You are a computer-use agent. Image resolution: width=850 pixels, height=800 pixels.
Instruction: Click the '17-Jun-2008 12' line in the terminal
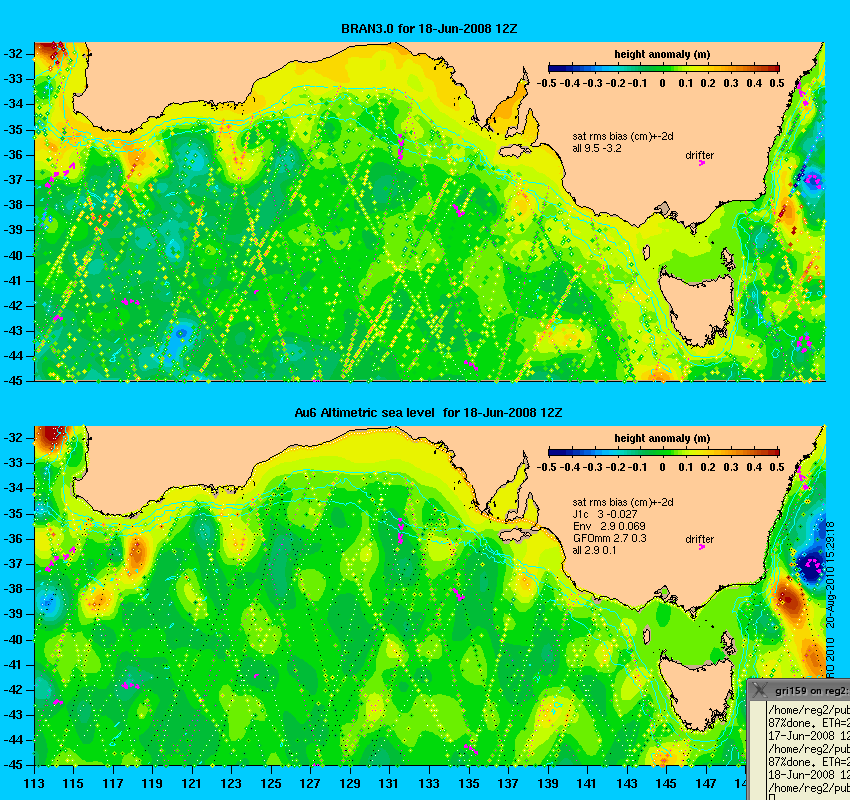tap(809, 736)
